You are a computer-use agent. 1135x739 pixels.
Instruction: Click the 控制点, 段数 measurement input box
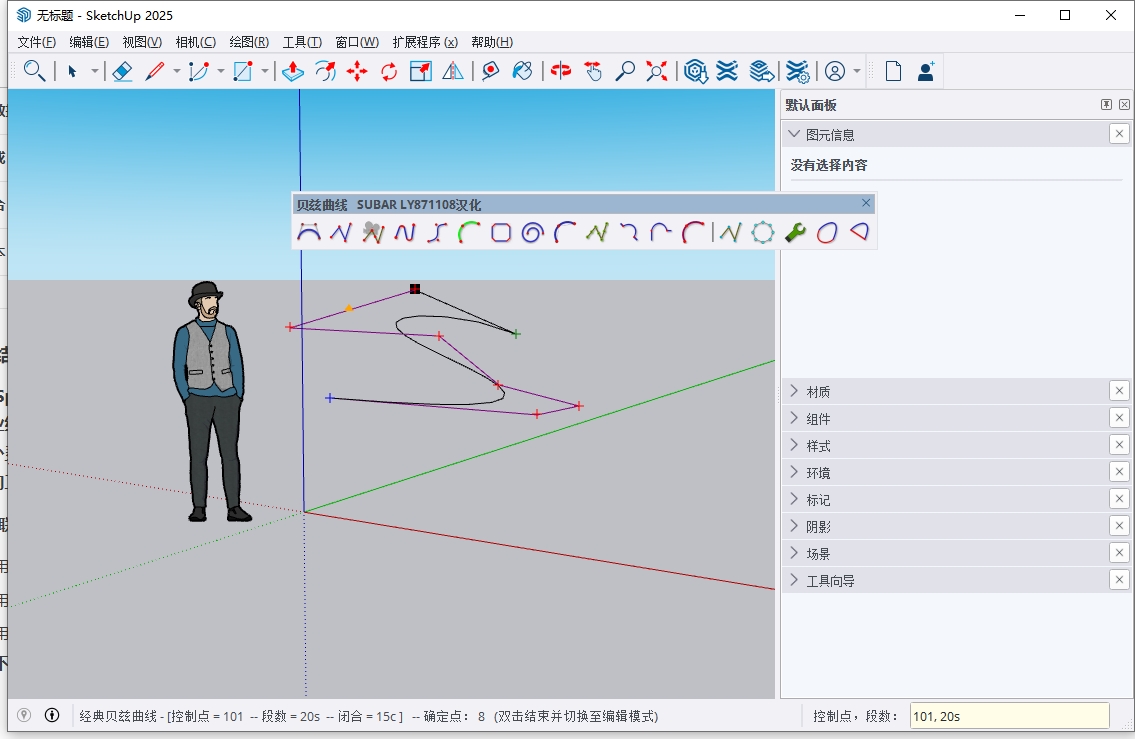[x=1009, y=716]
